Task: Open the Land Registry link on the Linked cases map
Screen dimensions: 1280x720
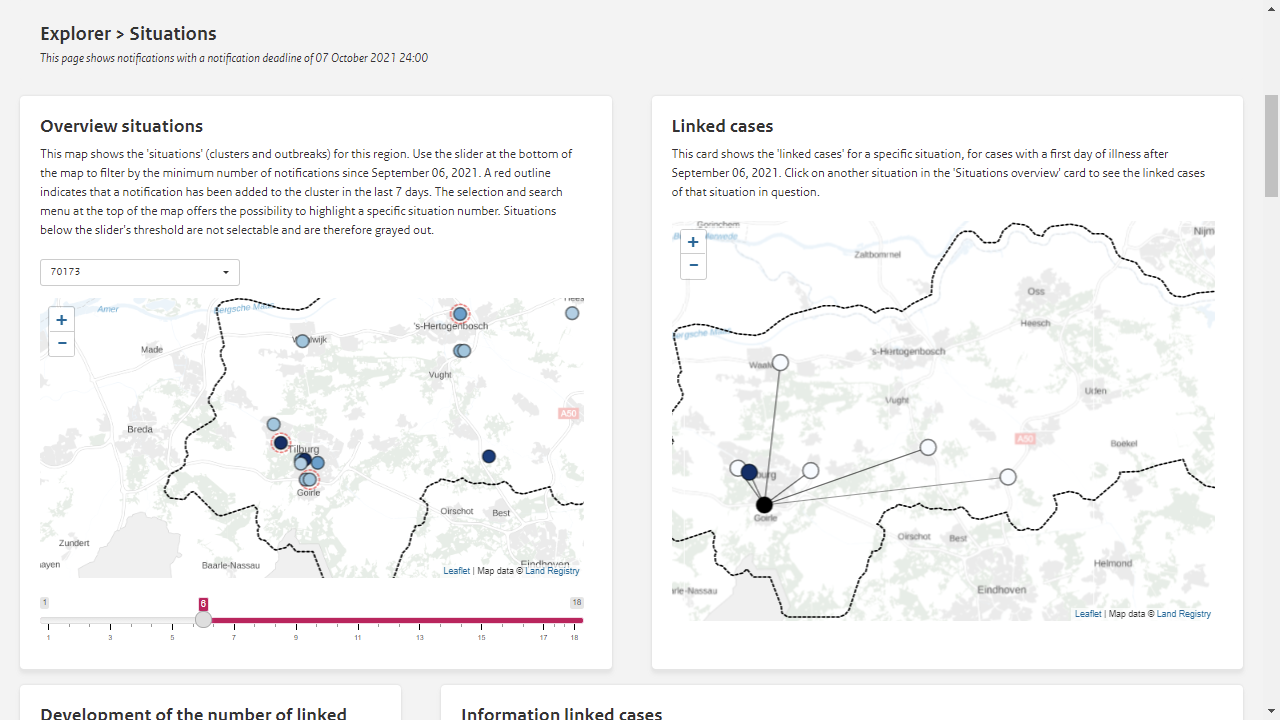Action: (x=1184, y=613)
